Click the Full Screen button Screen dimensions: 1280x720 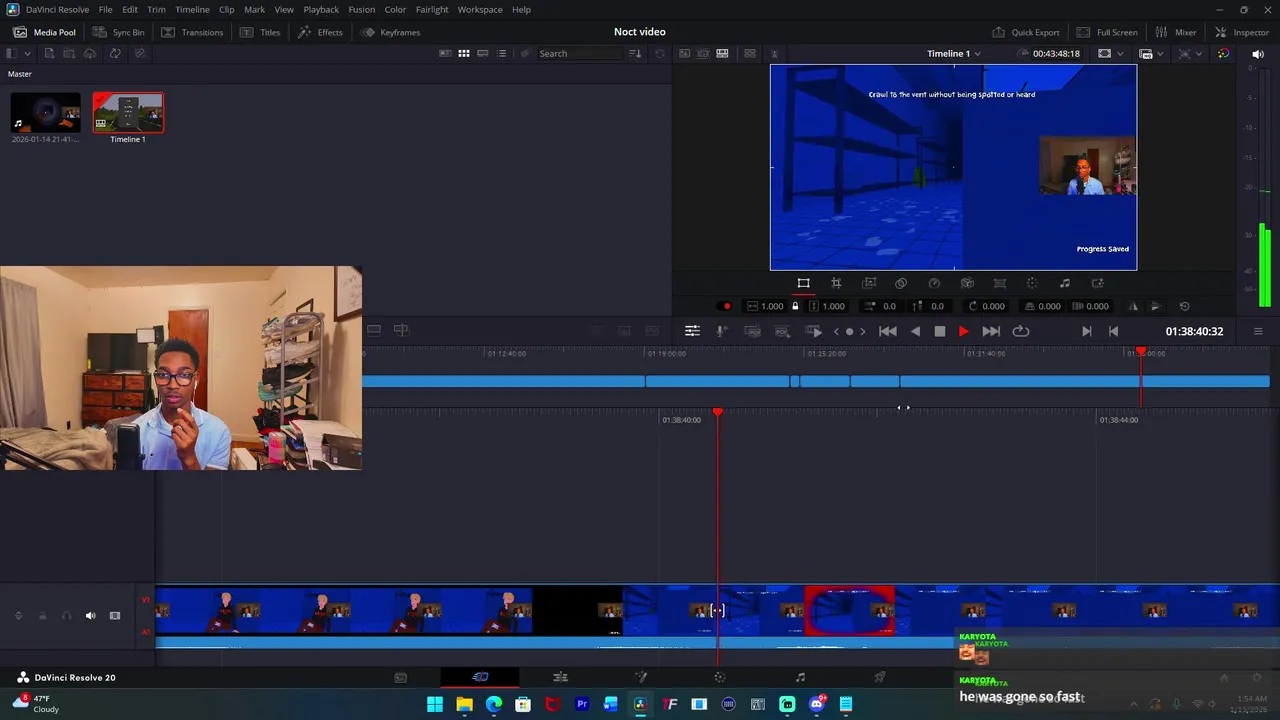(1107, 32)
